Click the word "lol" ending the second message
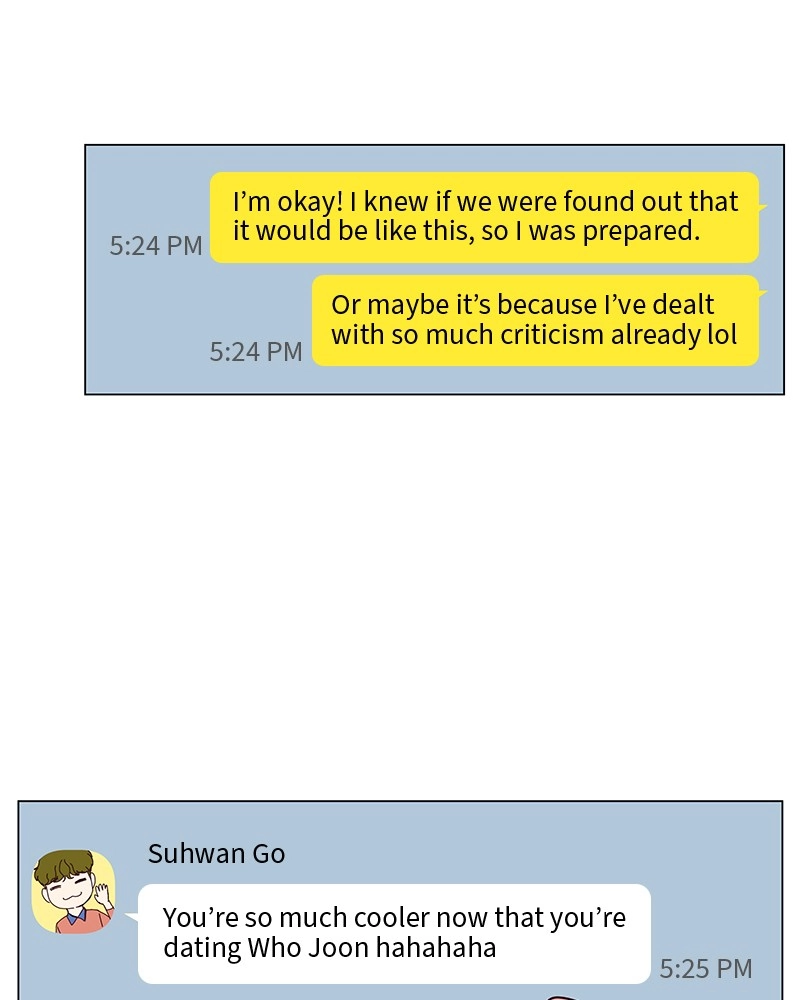Viewport: 800px width, 1000px height. pyautogui.click(x=722, y=335)
